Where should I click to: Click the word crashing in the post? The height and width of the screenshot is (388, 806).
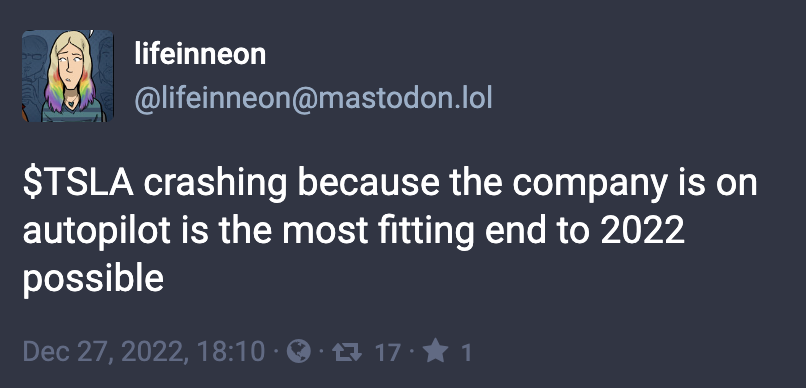pyautogui.click(x=215, y=185)
